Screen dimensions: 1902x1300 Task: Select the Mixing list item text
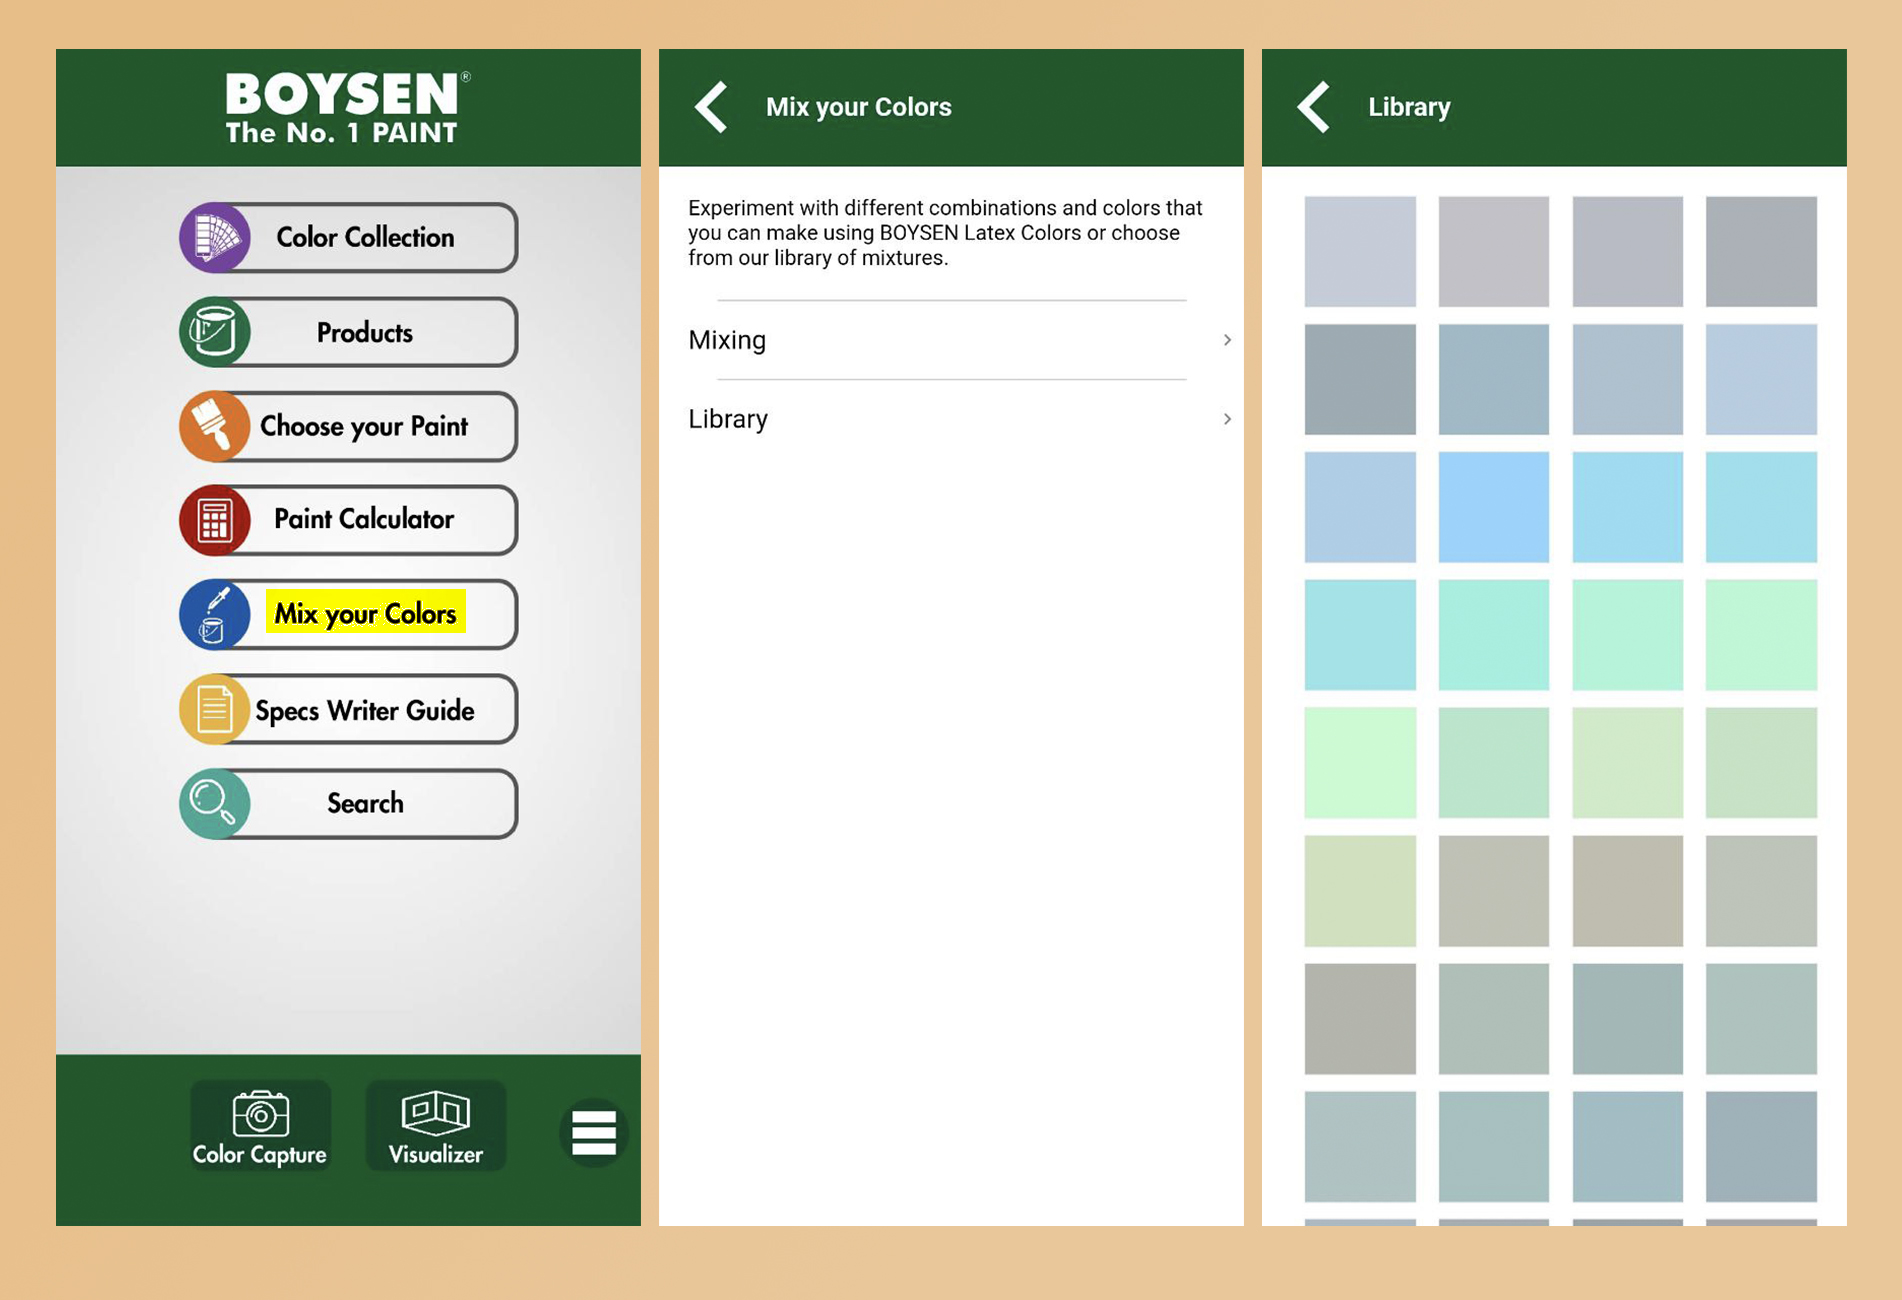click(x=727, y=340)
